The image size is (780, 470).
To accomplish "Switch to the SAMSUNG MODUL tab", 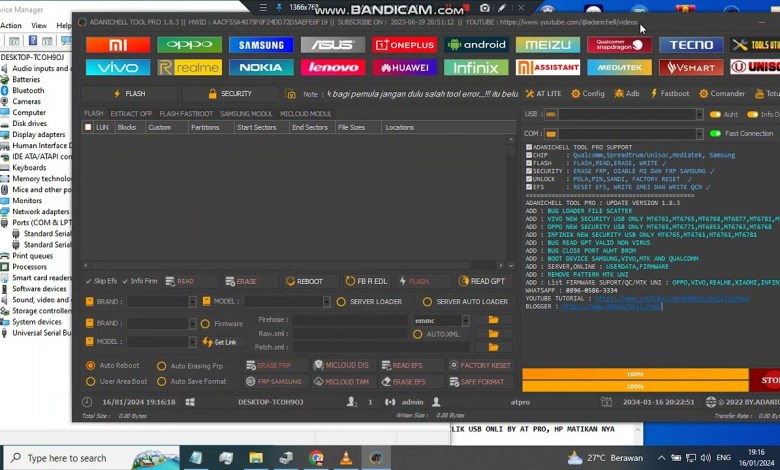I will coord(246,114).
